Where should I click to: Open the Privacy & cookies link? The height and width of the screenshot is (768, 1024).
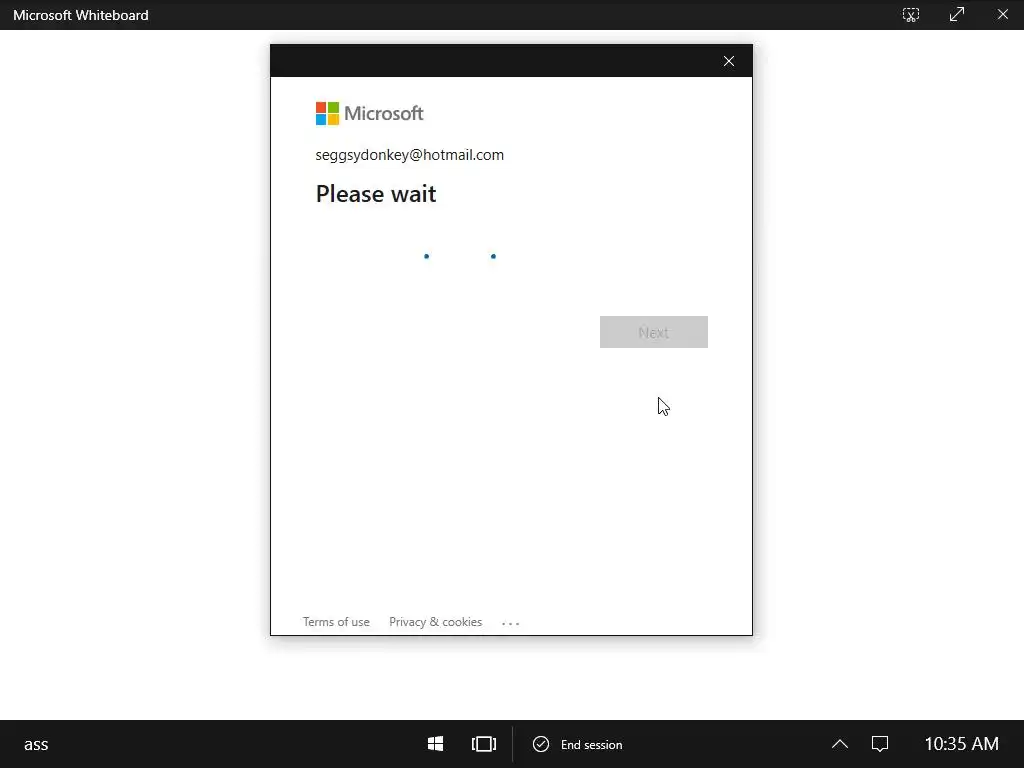point(436,622)
